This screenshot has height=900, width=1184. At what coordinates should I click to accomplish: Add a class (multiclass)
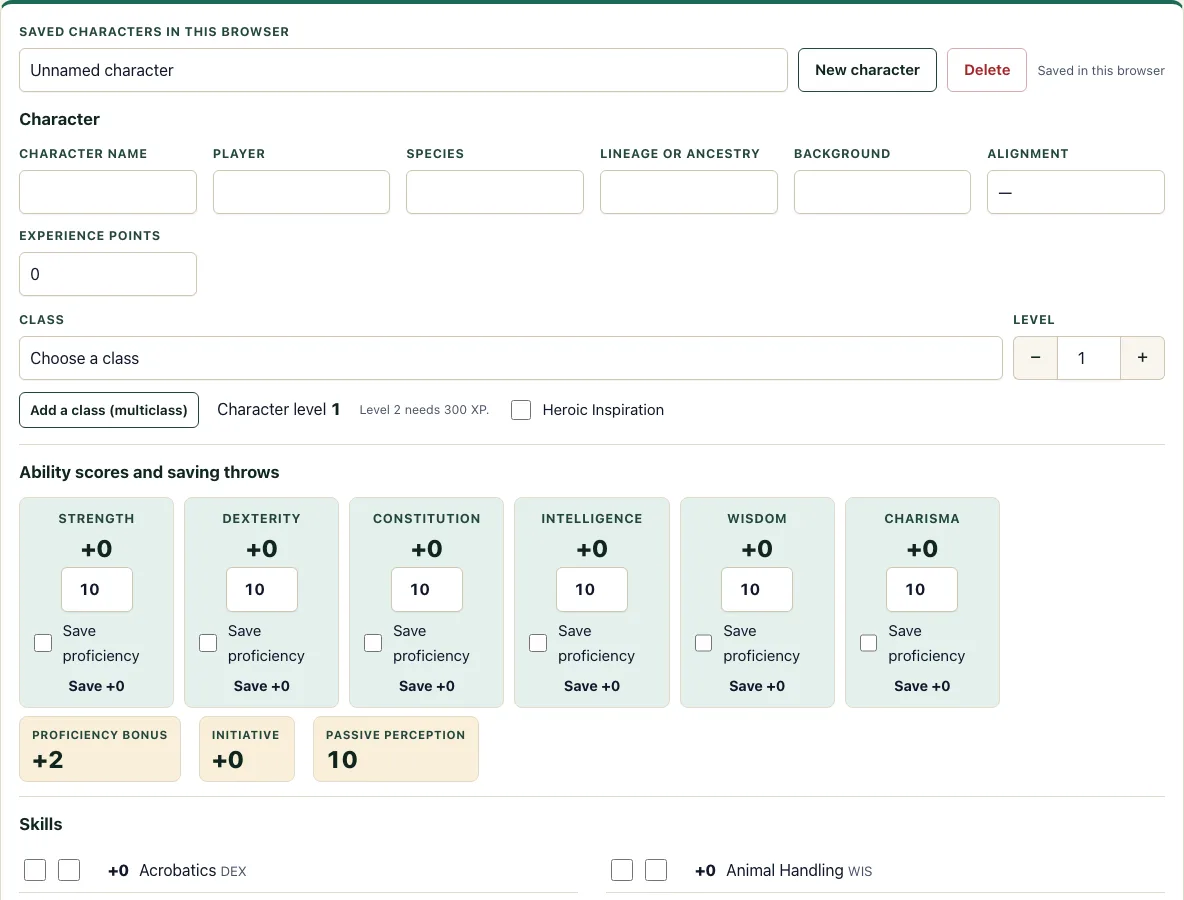point(109,410)
